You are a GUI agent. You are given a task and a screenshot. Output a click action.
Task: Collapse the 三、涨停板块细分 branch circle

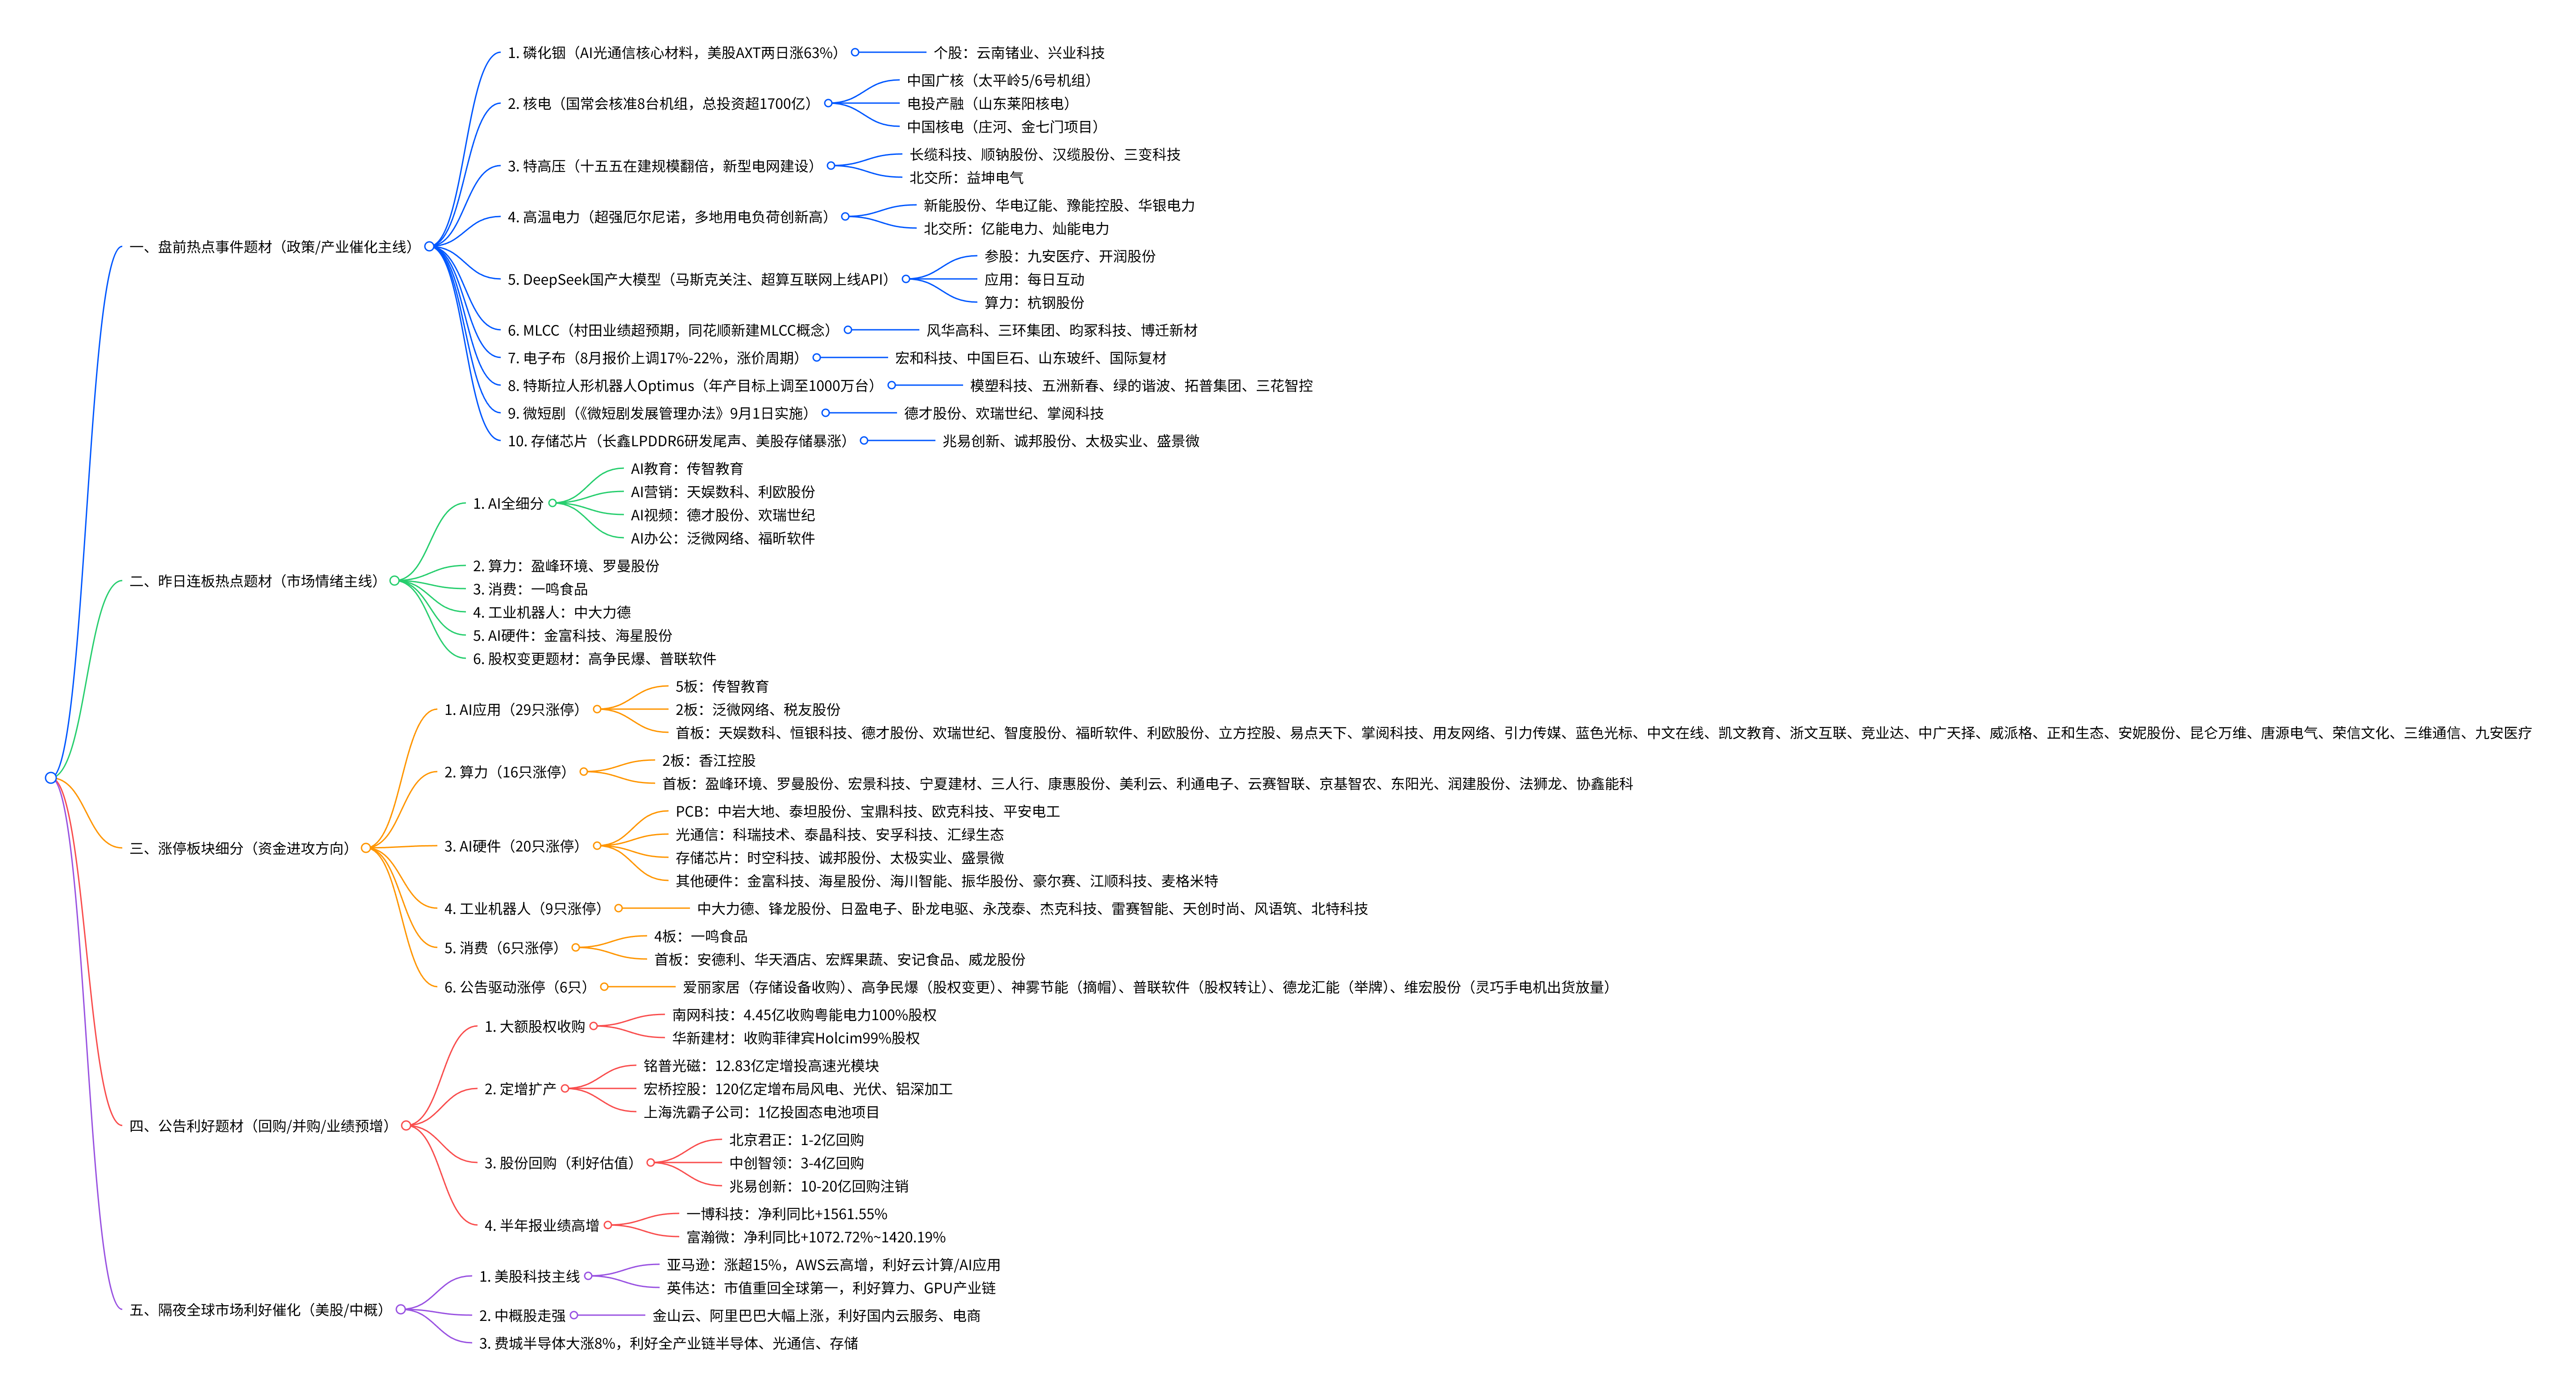pyautogui.click(x=366, y=847)
